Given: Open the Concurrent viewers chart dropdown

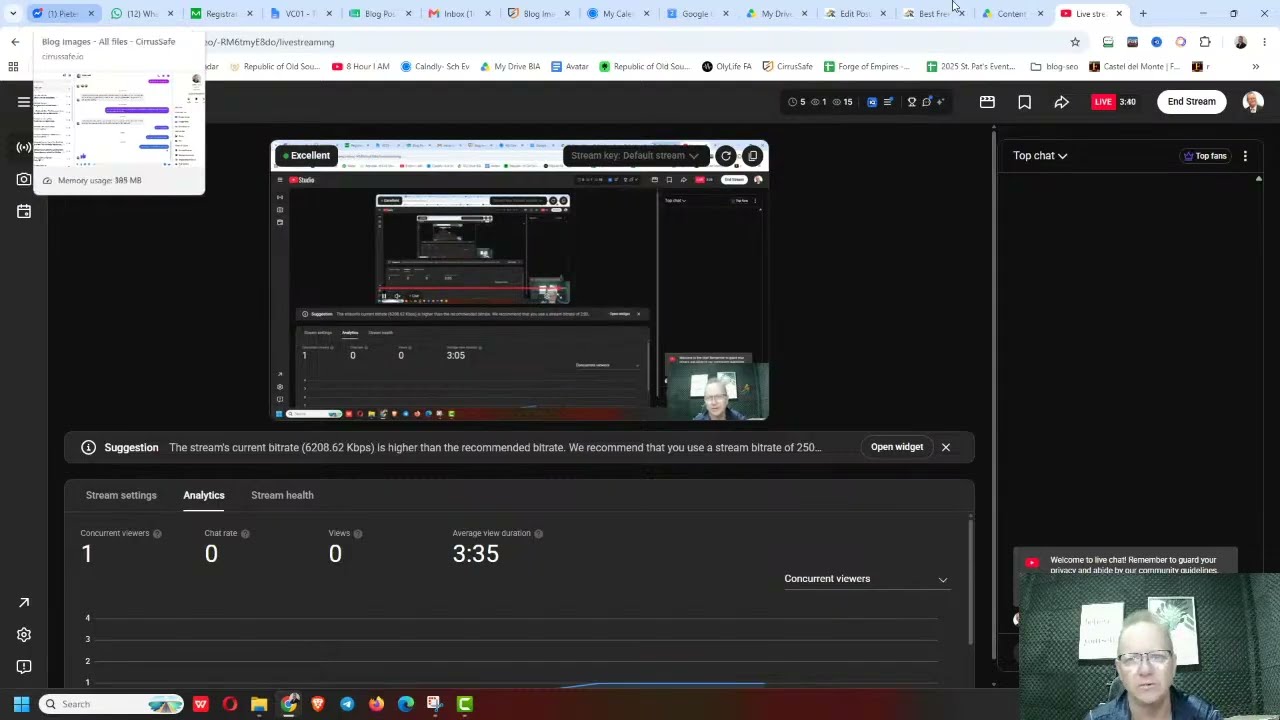Looking at the screenshot, I should pos(866,579).
